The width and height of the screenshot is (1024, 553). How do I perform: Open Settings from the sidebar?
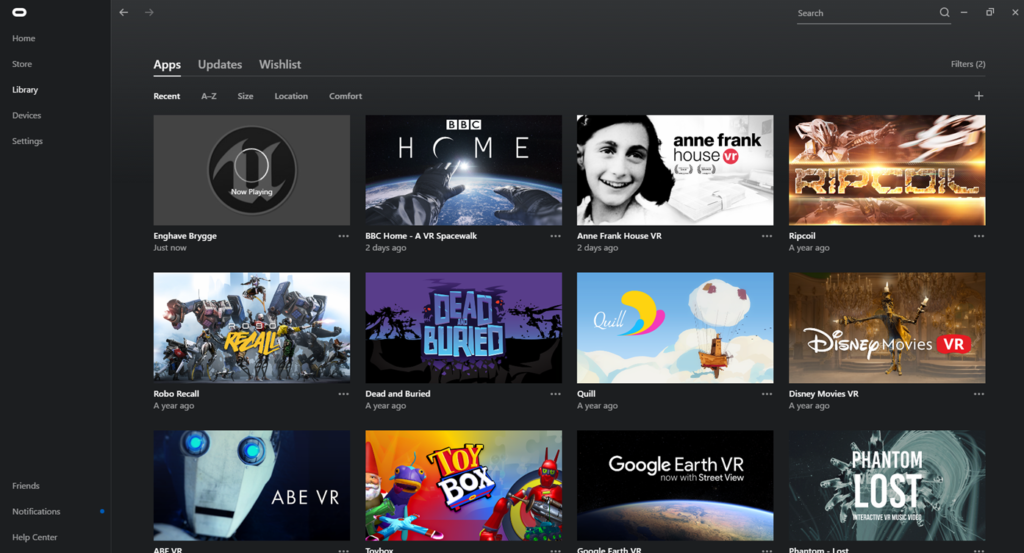pos(27,141)
